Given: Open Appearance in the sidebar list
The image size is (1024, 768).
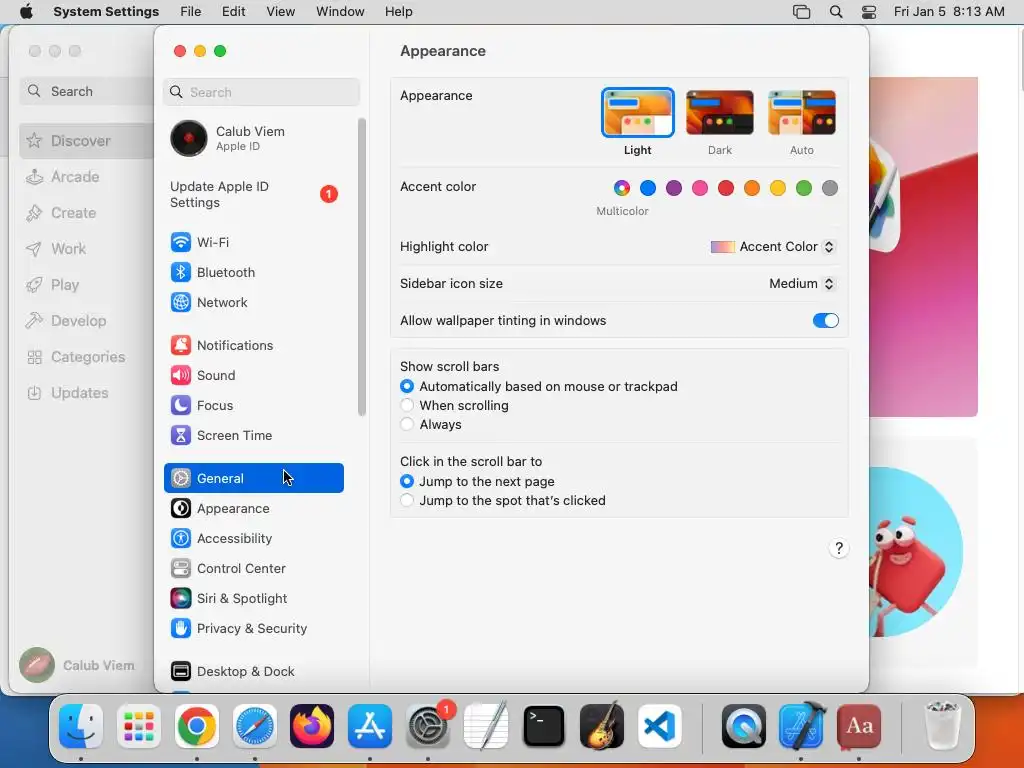Looking at the screenshot, I should pos(253,508).
